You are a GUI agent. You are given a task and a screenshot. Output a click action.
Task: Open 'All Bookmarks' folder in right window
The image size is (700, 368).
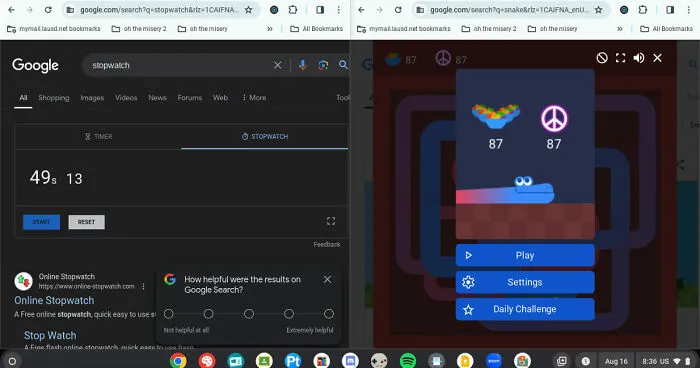coord(667,29)
